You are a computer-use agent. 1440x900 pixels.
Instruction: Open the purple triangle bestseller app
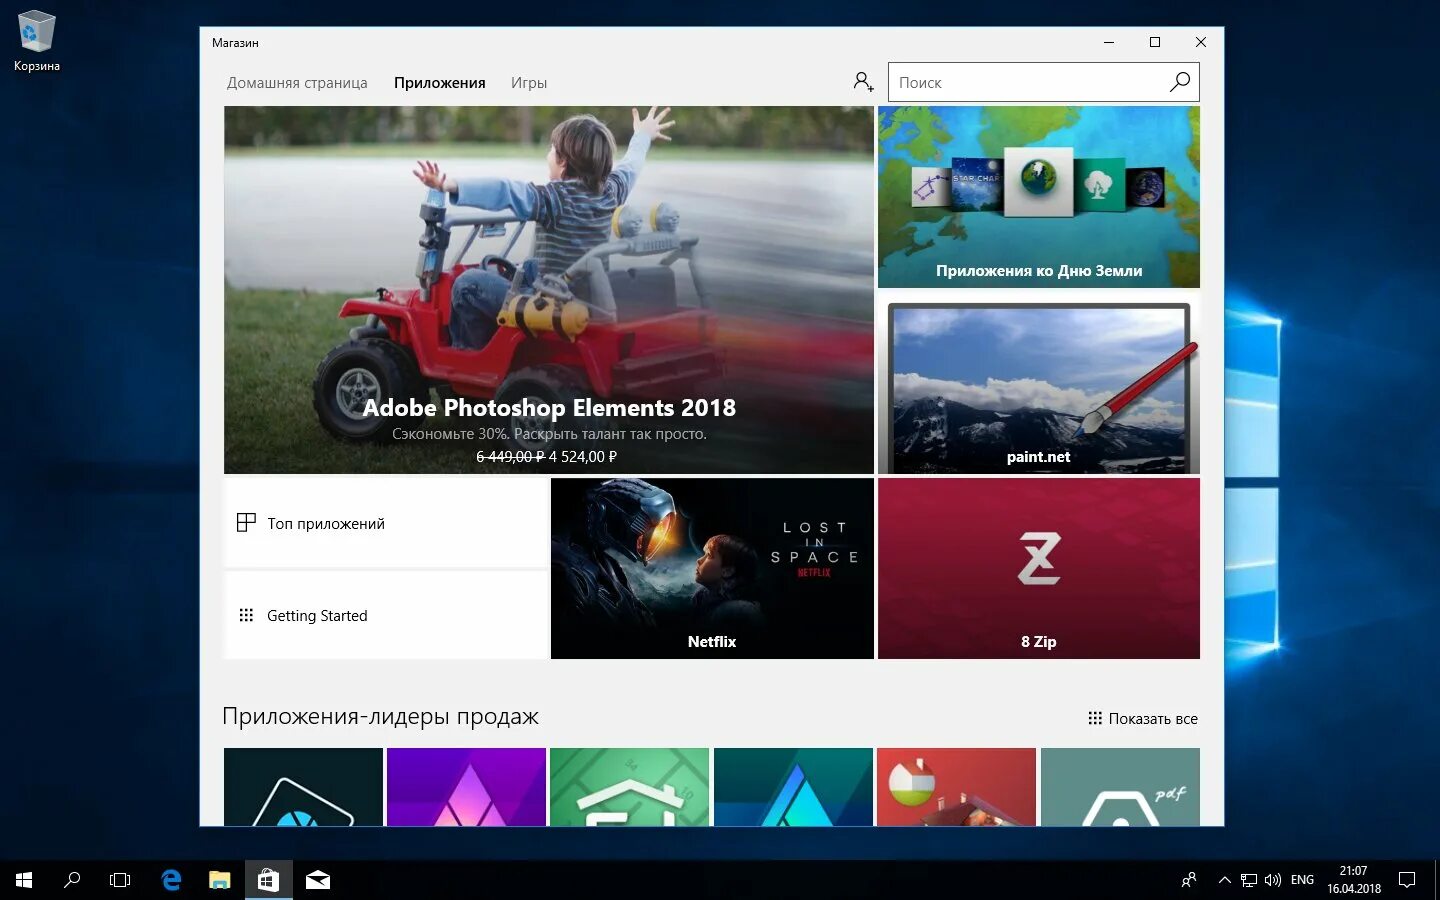pyautogui.click(x=466, y=787)
